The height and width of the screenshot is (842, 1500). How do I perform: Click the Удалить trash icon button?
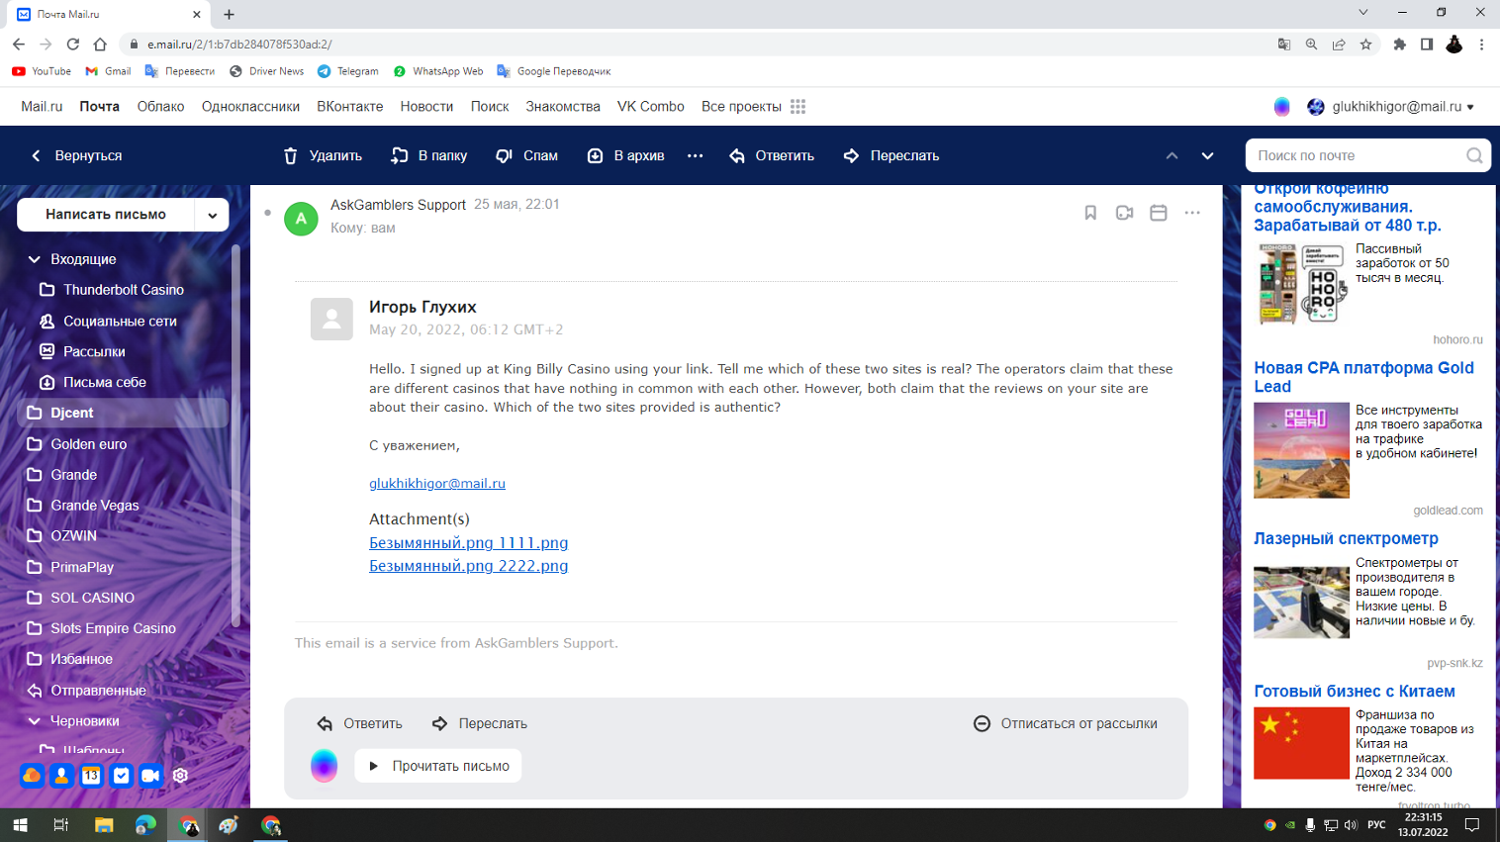pyautogui.click(x=322, y=156)
